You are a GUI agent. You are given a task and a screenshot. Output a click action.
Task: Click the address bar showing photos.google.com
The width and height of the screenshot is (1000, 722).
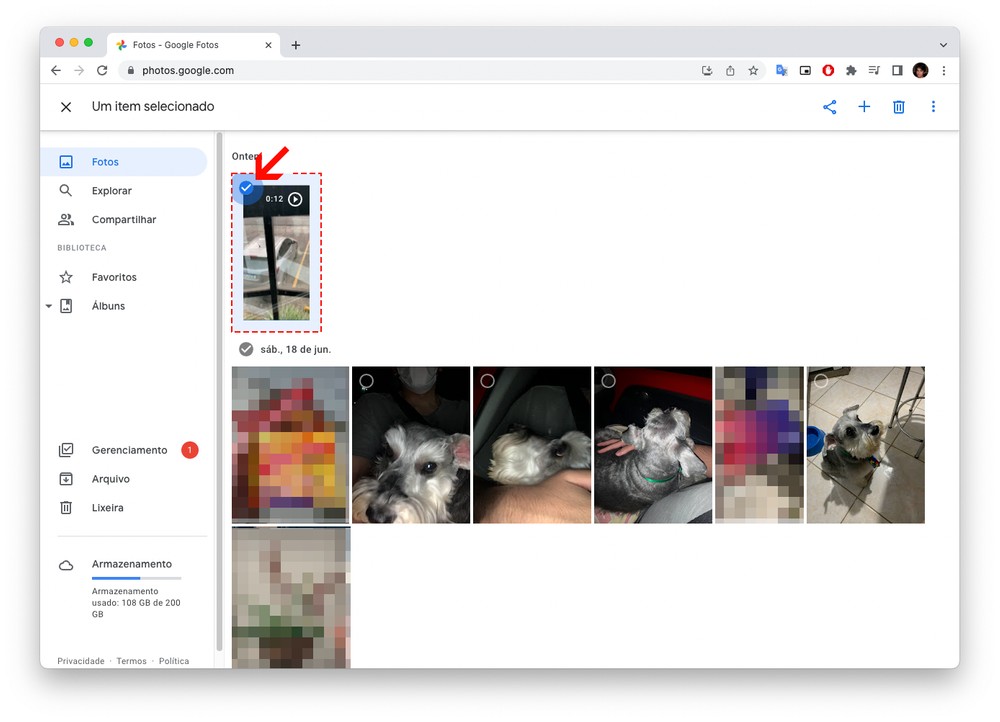coord(400,71)
